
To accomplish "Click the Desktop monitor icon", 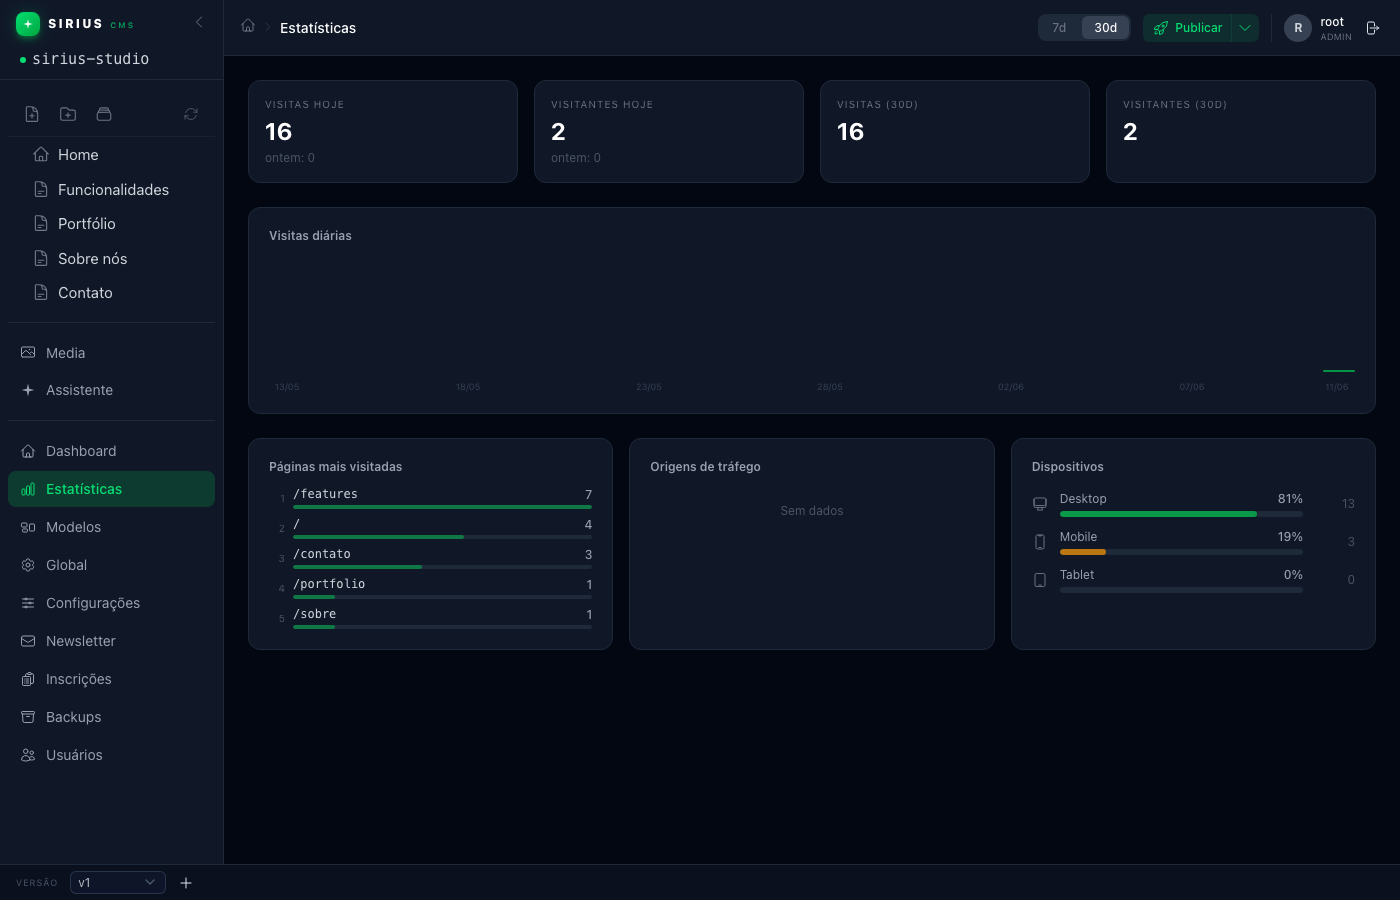I will tap(1040, 504).
